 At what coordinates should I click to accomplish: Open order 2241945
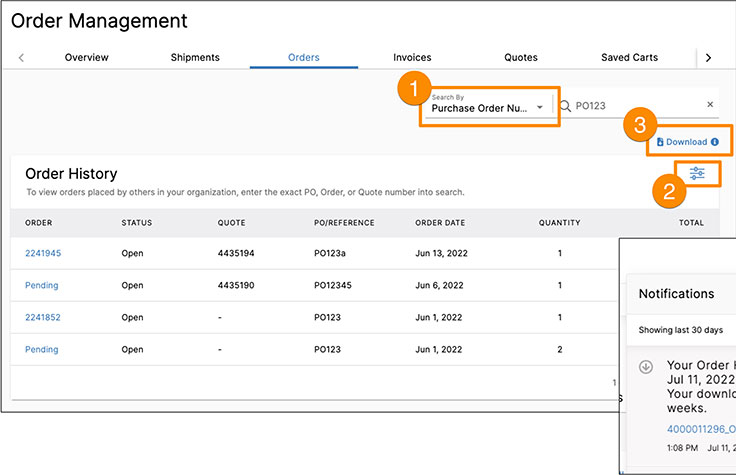43,254
